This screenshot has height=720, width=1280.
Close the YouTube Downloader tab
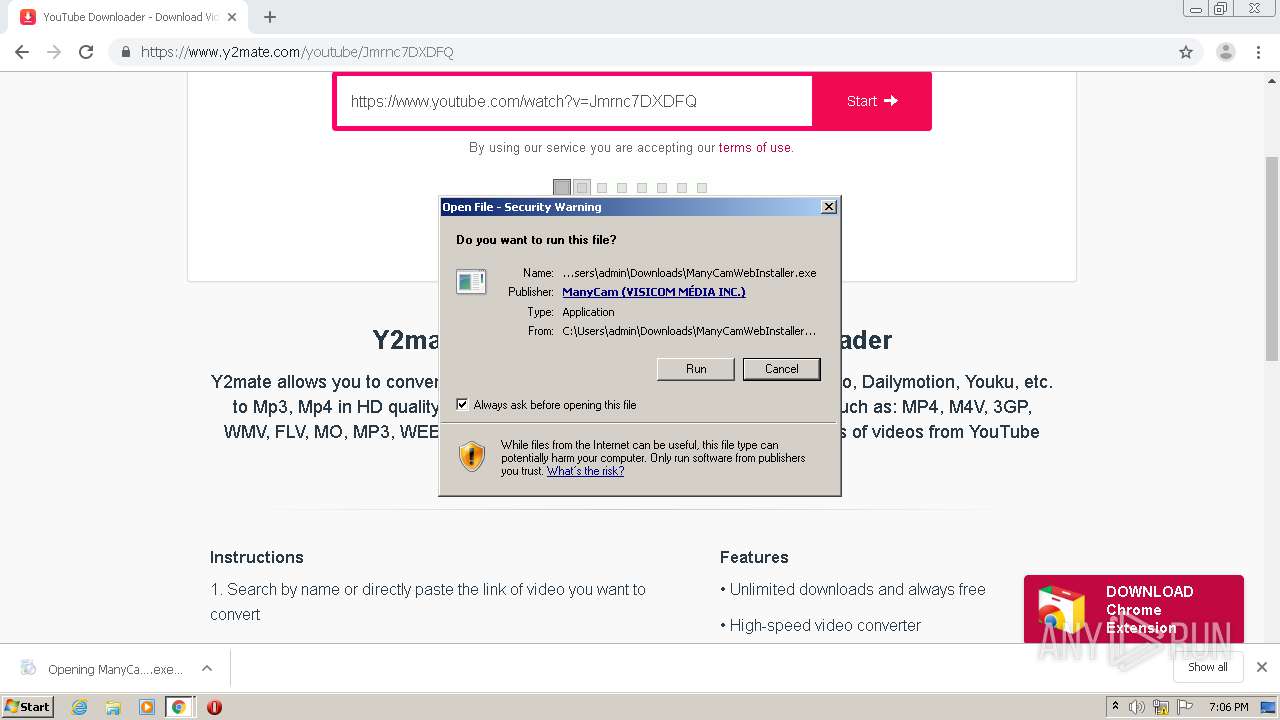[x=232, y=17]
